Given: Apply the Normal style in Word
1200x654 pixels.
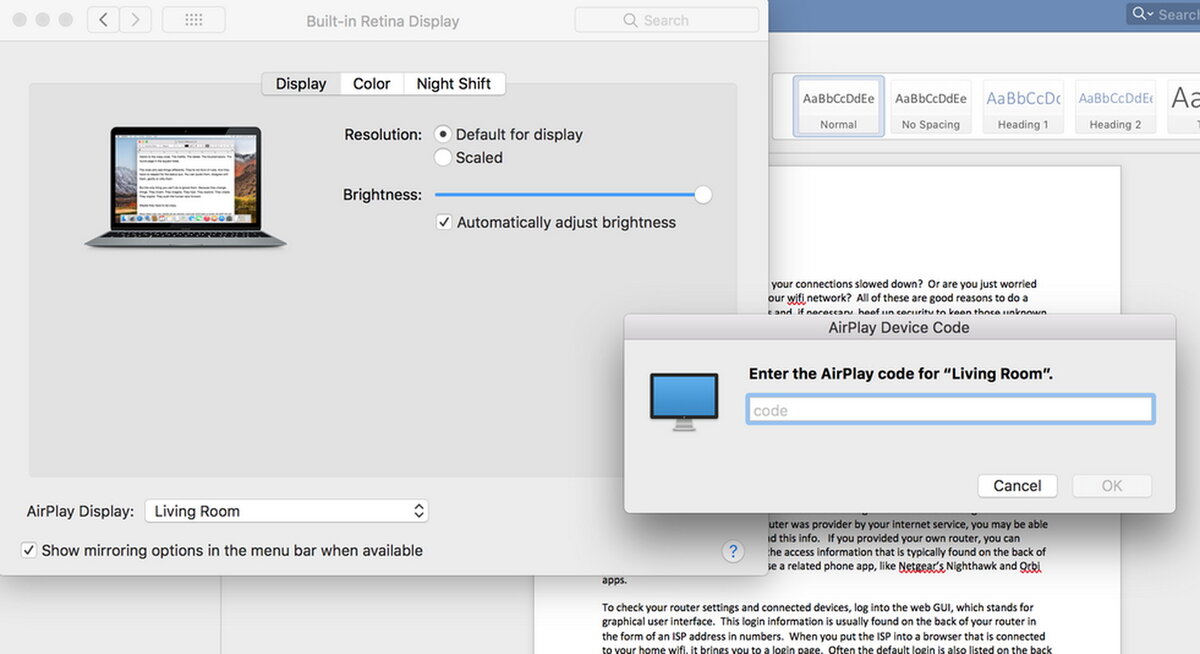Looking at the screenshot, I should 838,106.
